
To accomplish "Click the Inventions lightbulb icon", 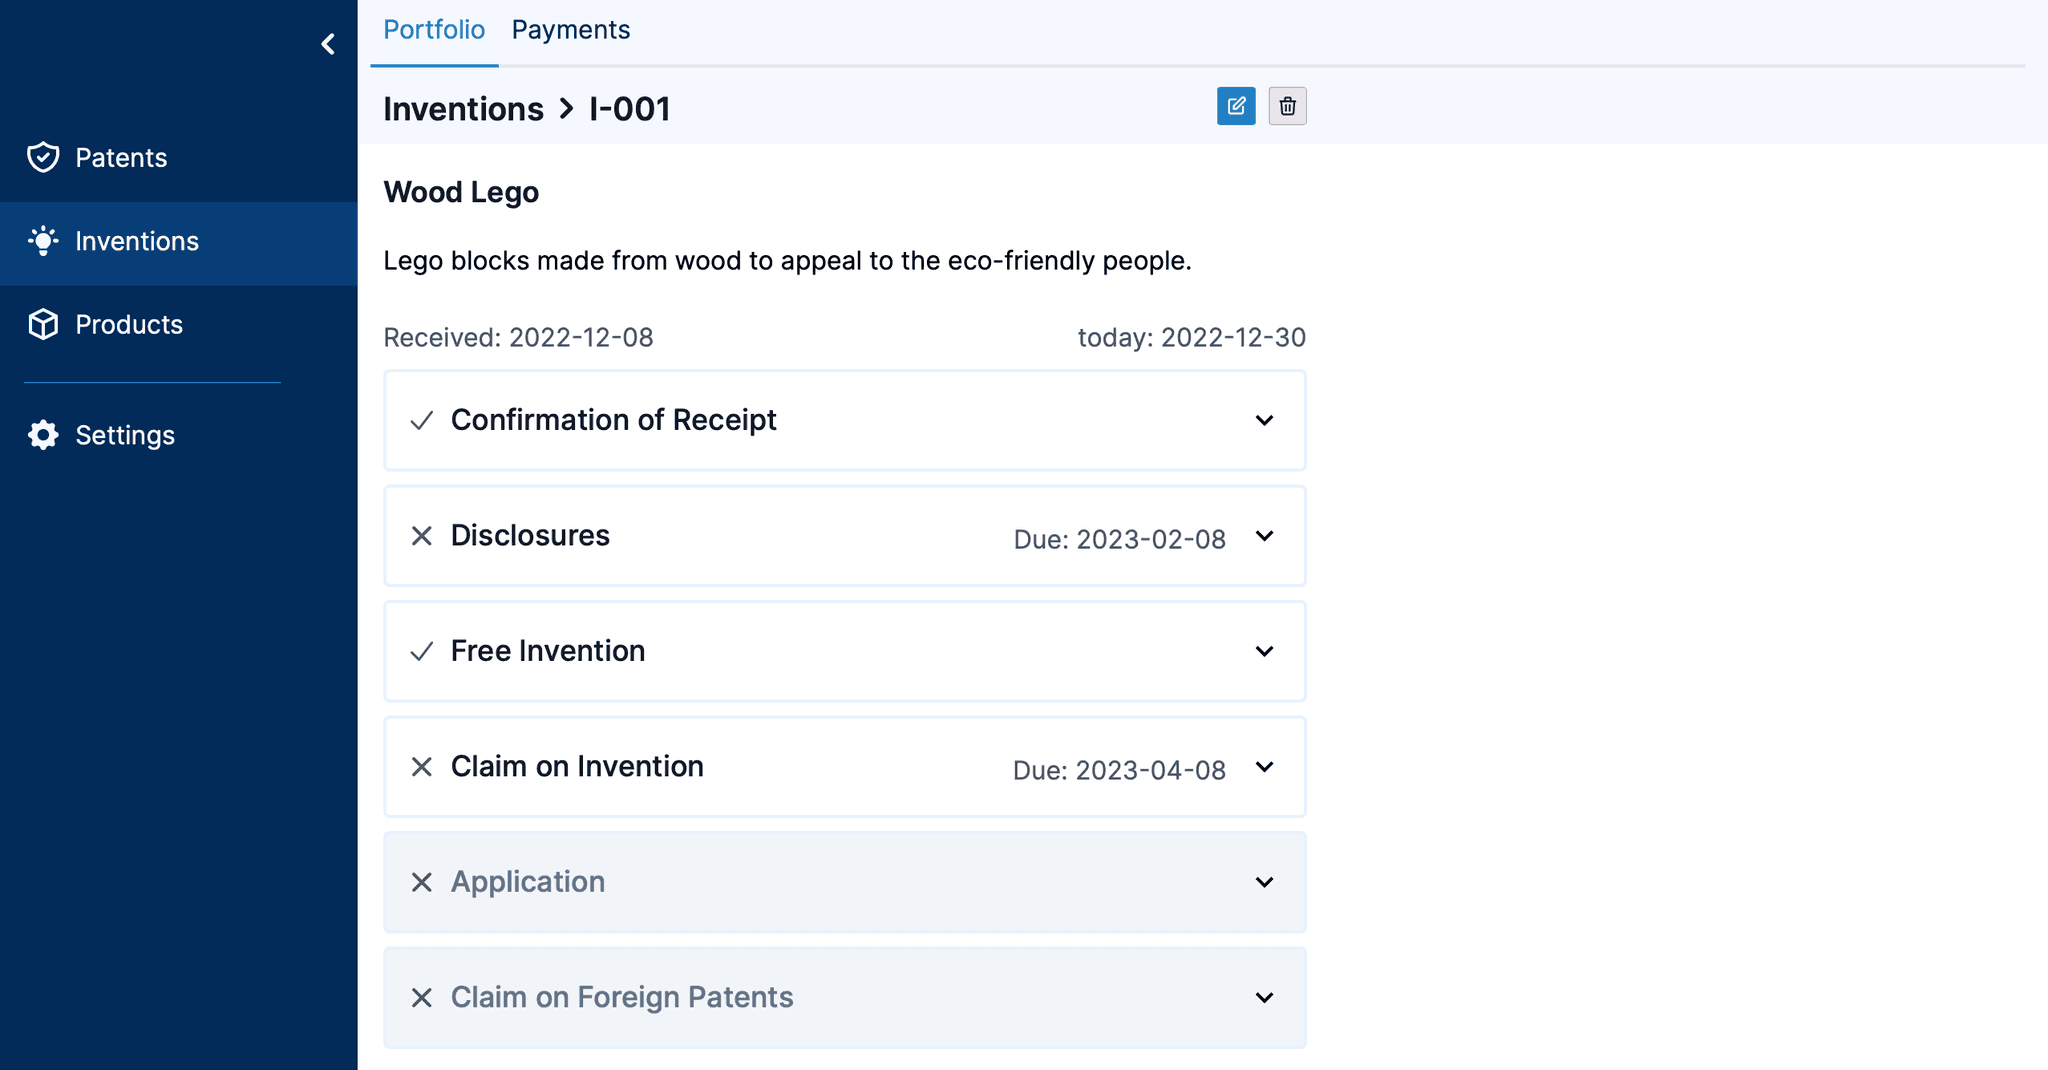I will pyautogui.click(x=43, y=241).
